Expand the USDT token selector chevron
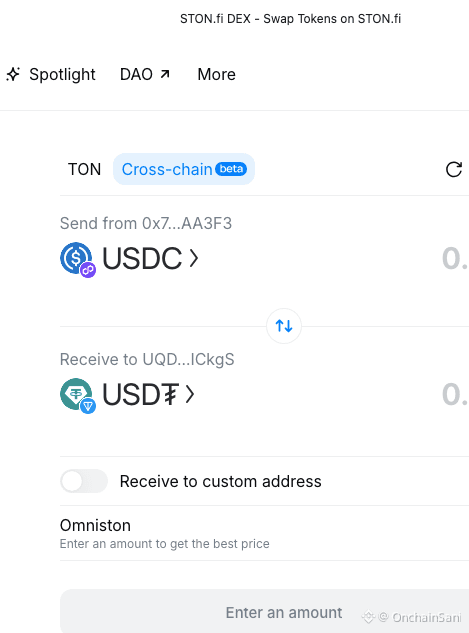Viewport: 469px width, 633px height. [190, 394]
